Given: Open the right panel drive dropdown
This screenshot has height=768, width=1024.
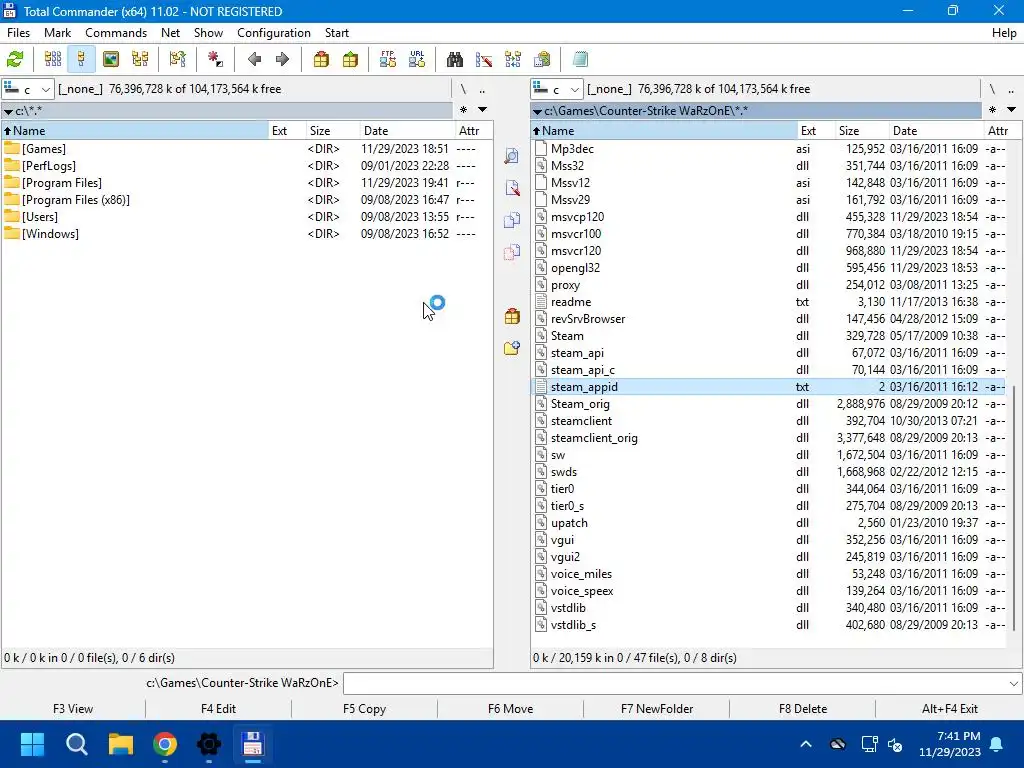Looking at the screenshot, I should coord(556,89).
